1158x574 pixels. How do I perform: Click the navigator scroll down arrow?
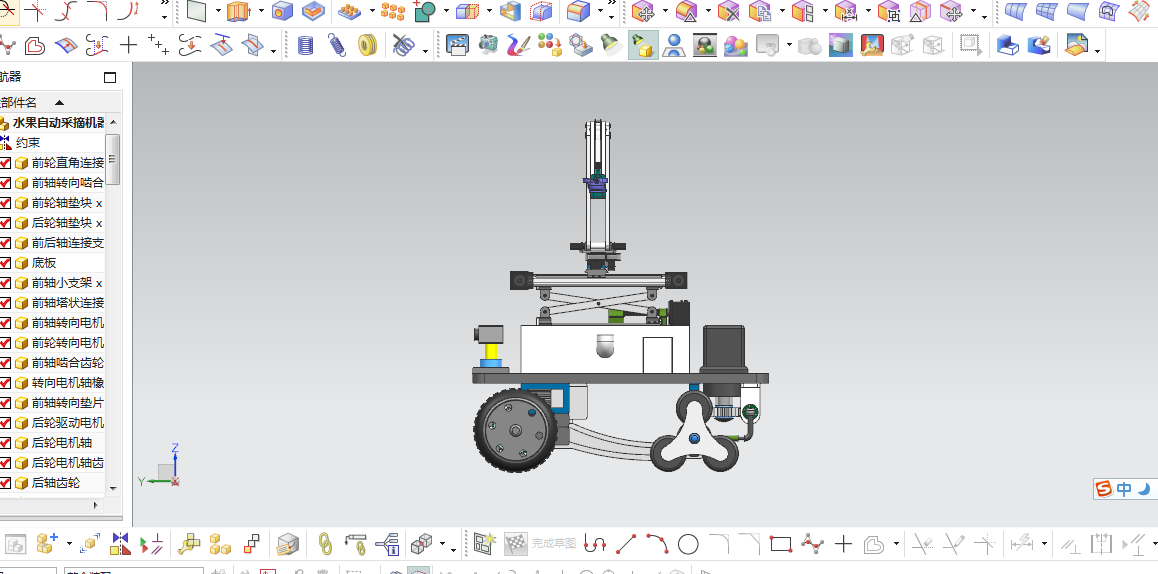coord(113,488)
